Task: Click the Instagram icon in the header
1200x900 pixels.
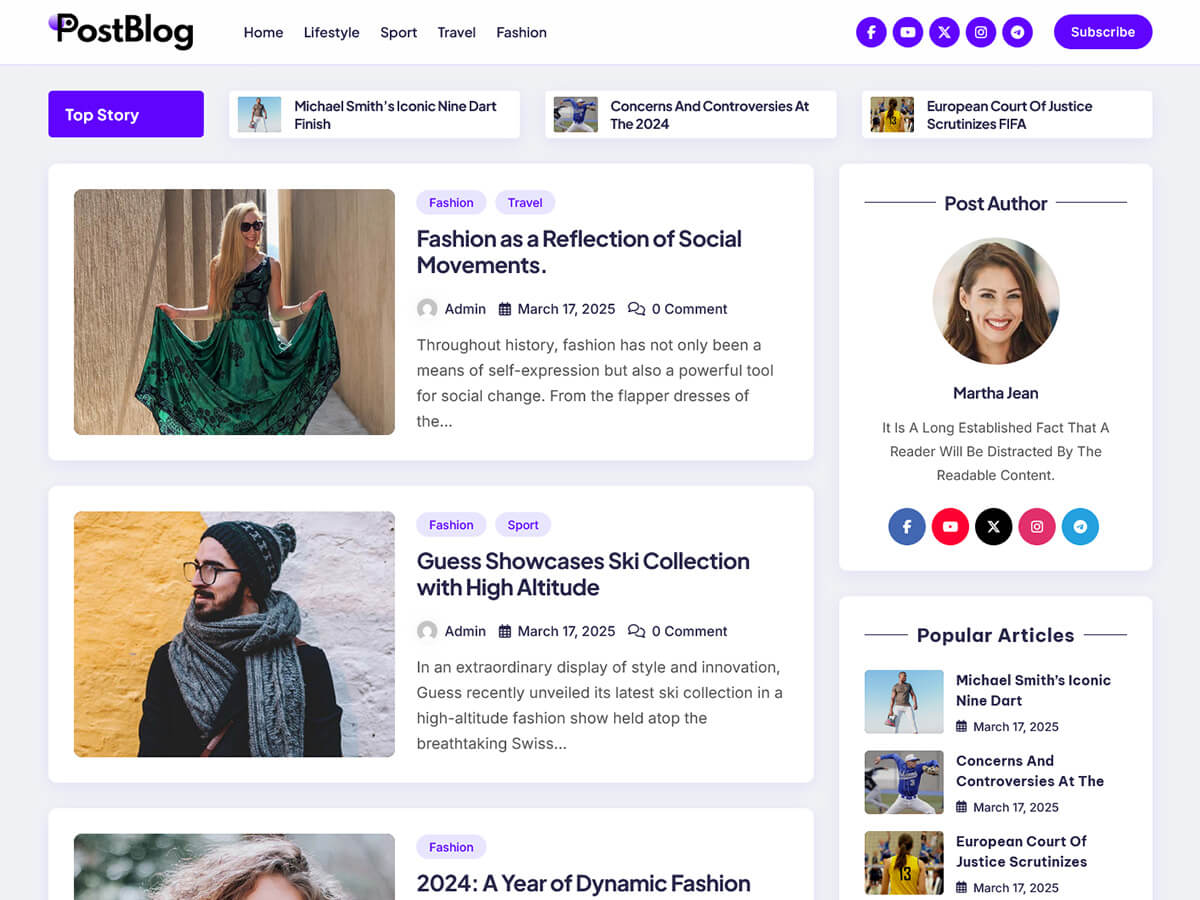Action: coord(981,32)
